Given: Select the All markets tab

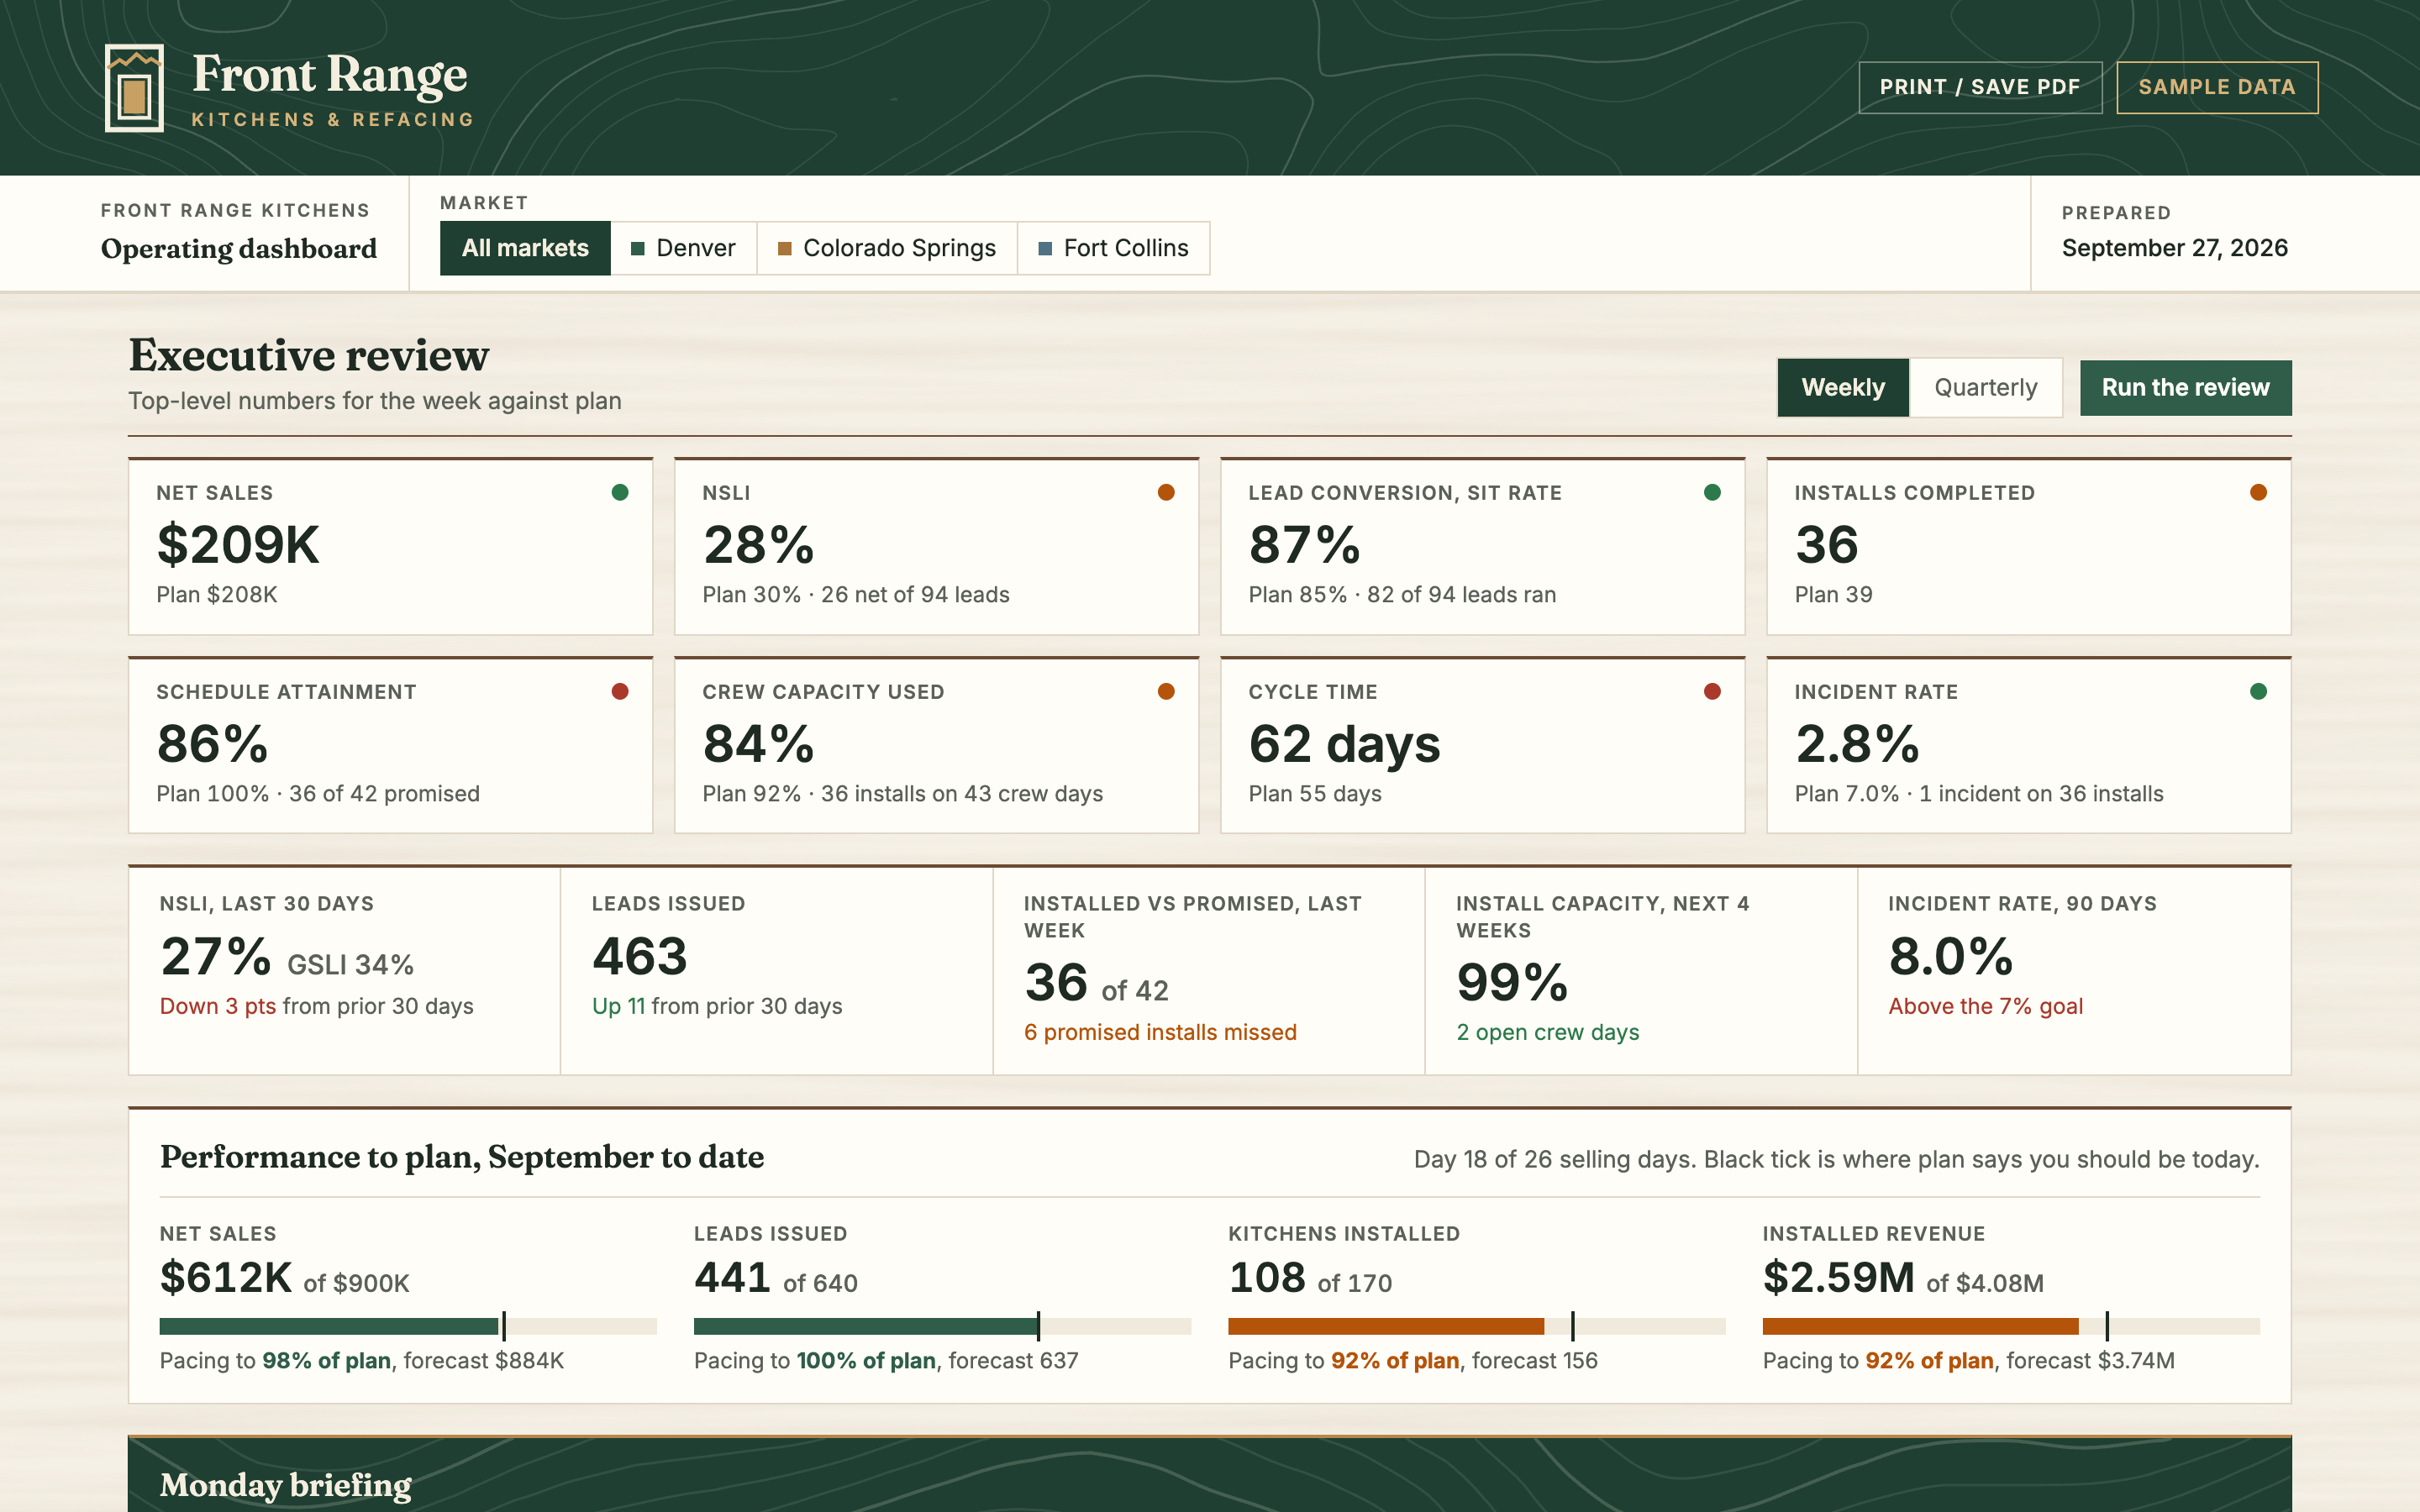Looking at the screenshot, I should (x=525, y=248).
